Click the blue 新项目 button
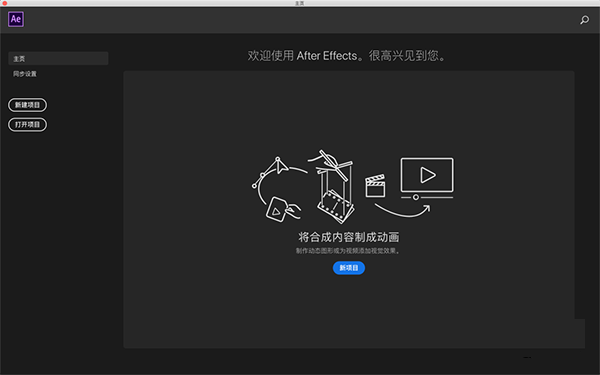 pyautogui.click(x=349, y=268)
